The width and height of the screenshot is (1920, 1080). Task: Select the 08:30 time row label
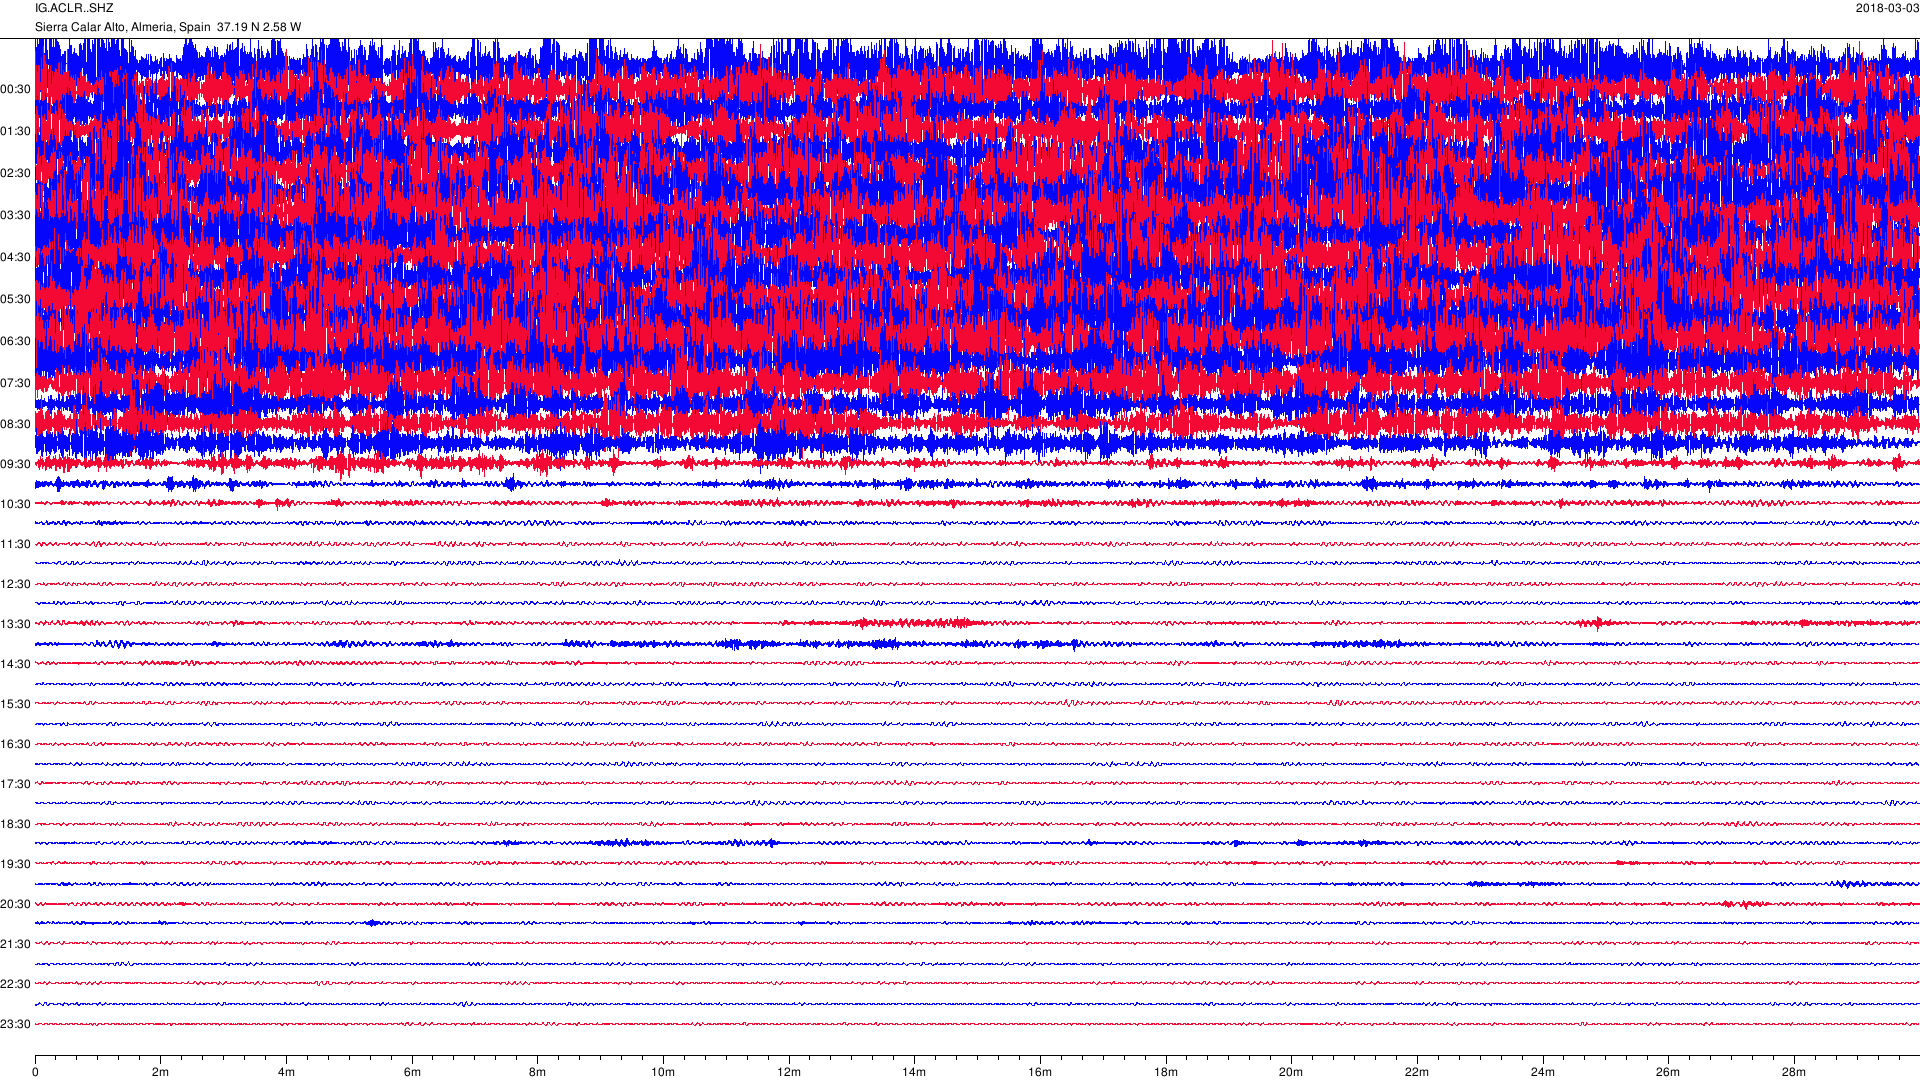click(16, 425)
